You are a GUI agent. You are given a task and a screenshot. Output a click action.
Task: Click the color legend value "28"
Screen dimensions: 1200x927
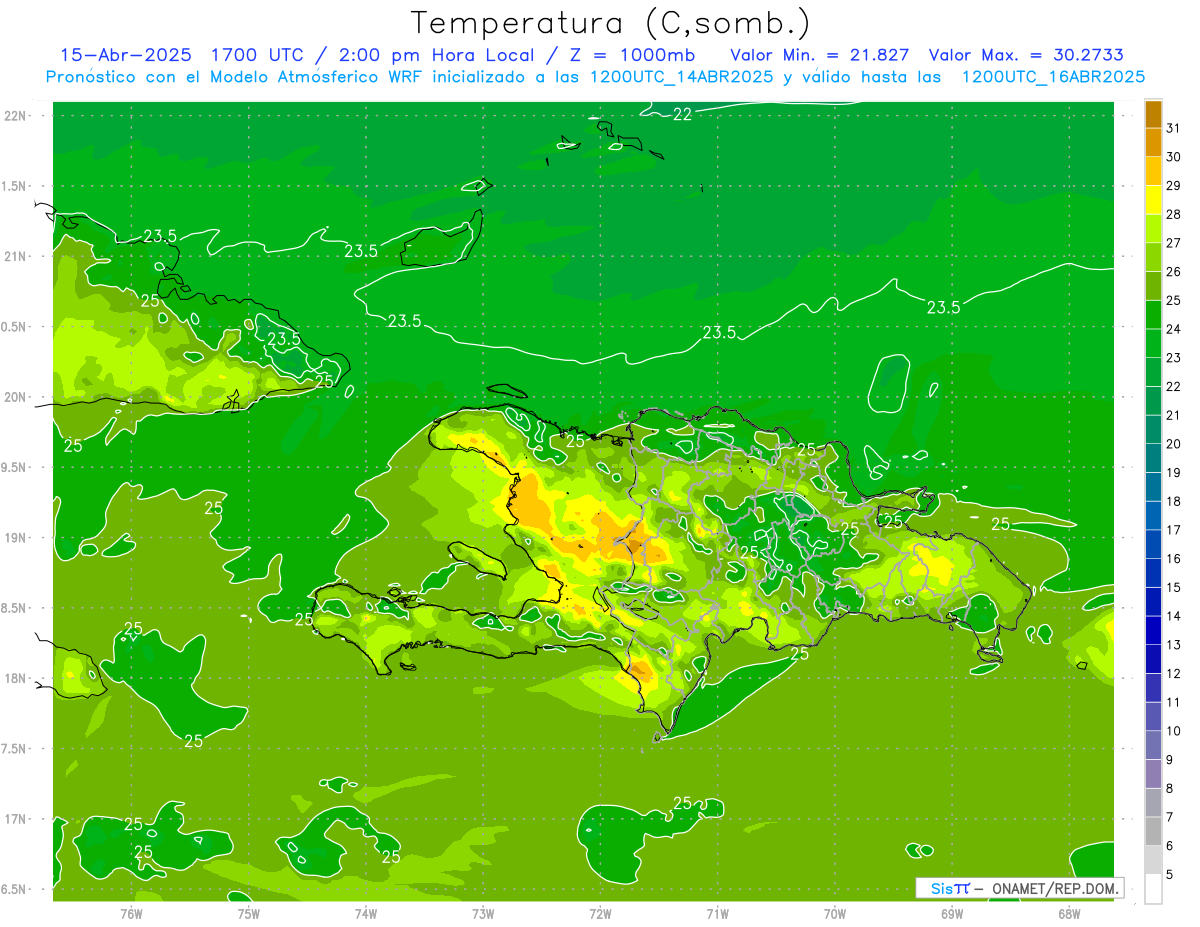(x=1174, y=214)
